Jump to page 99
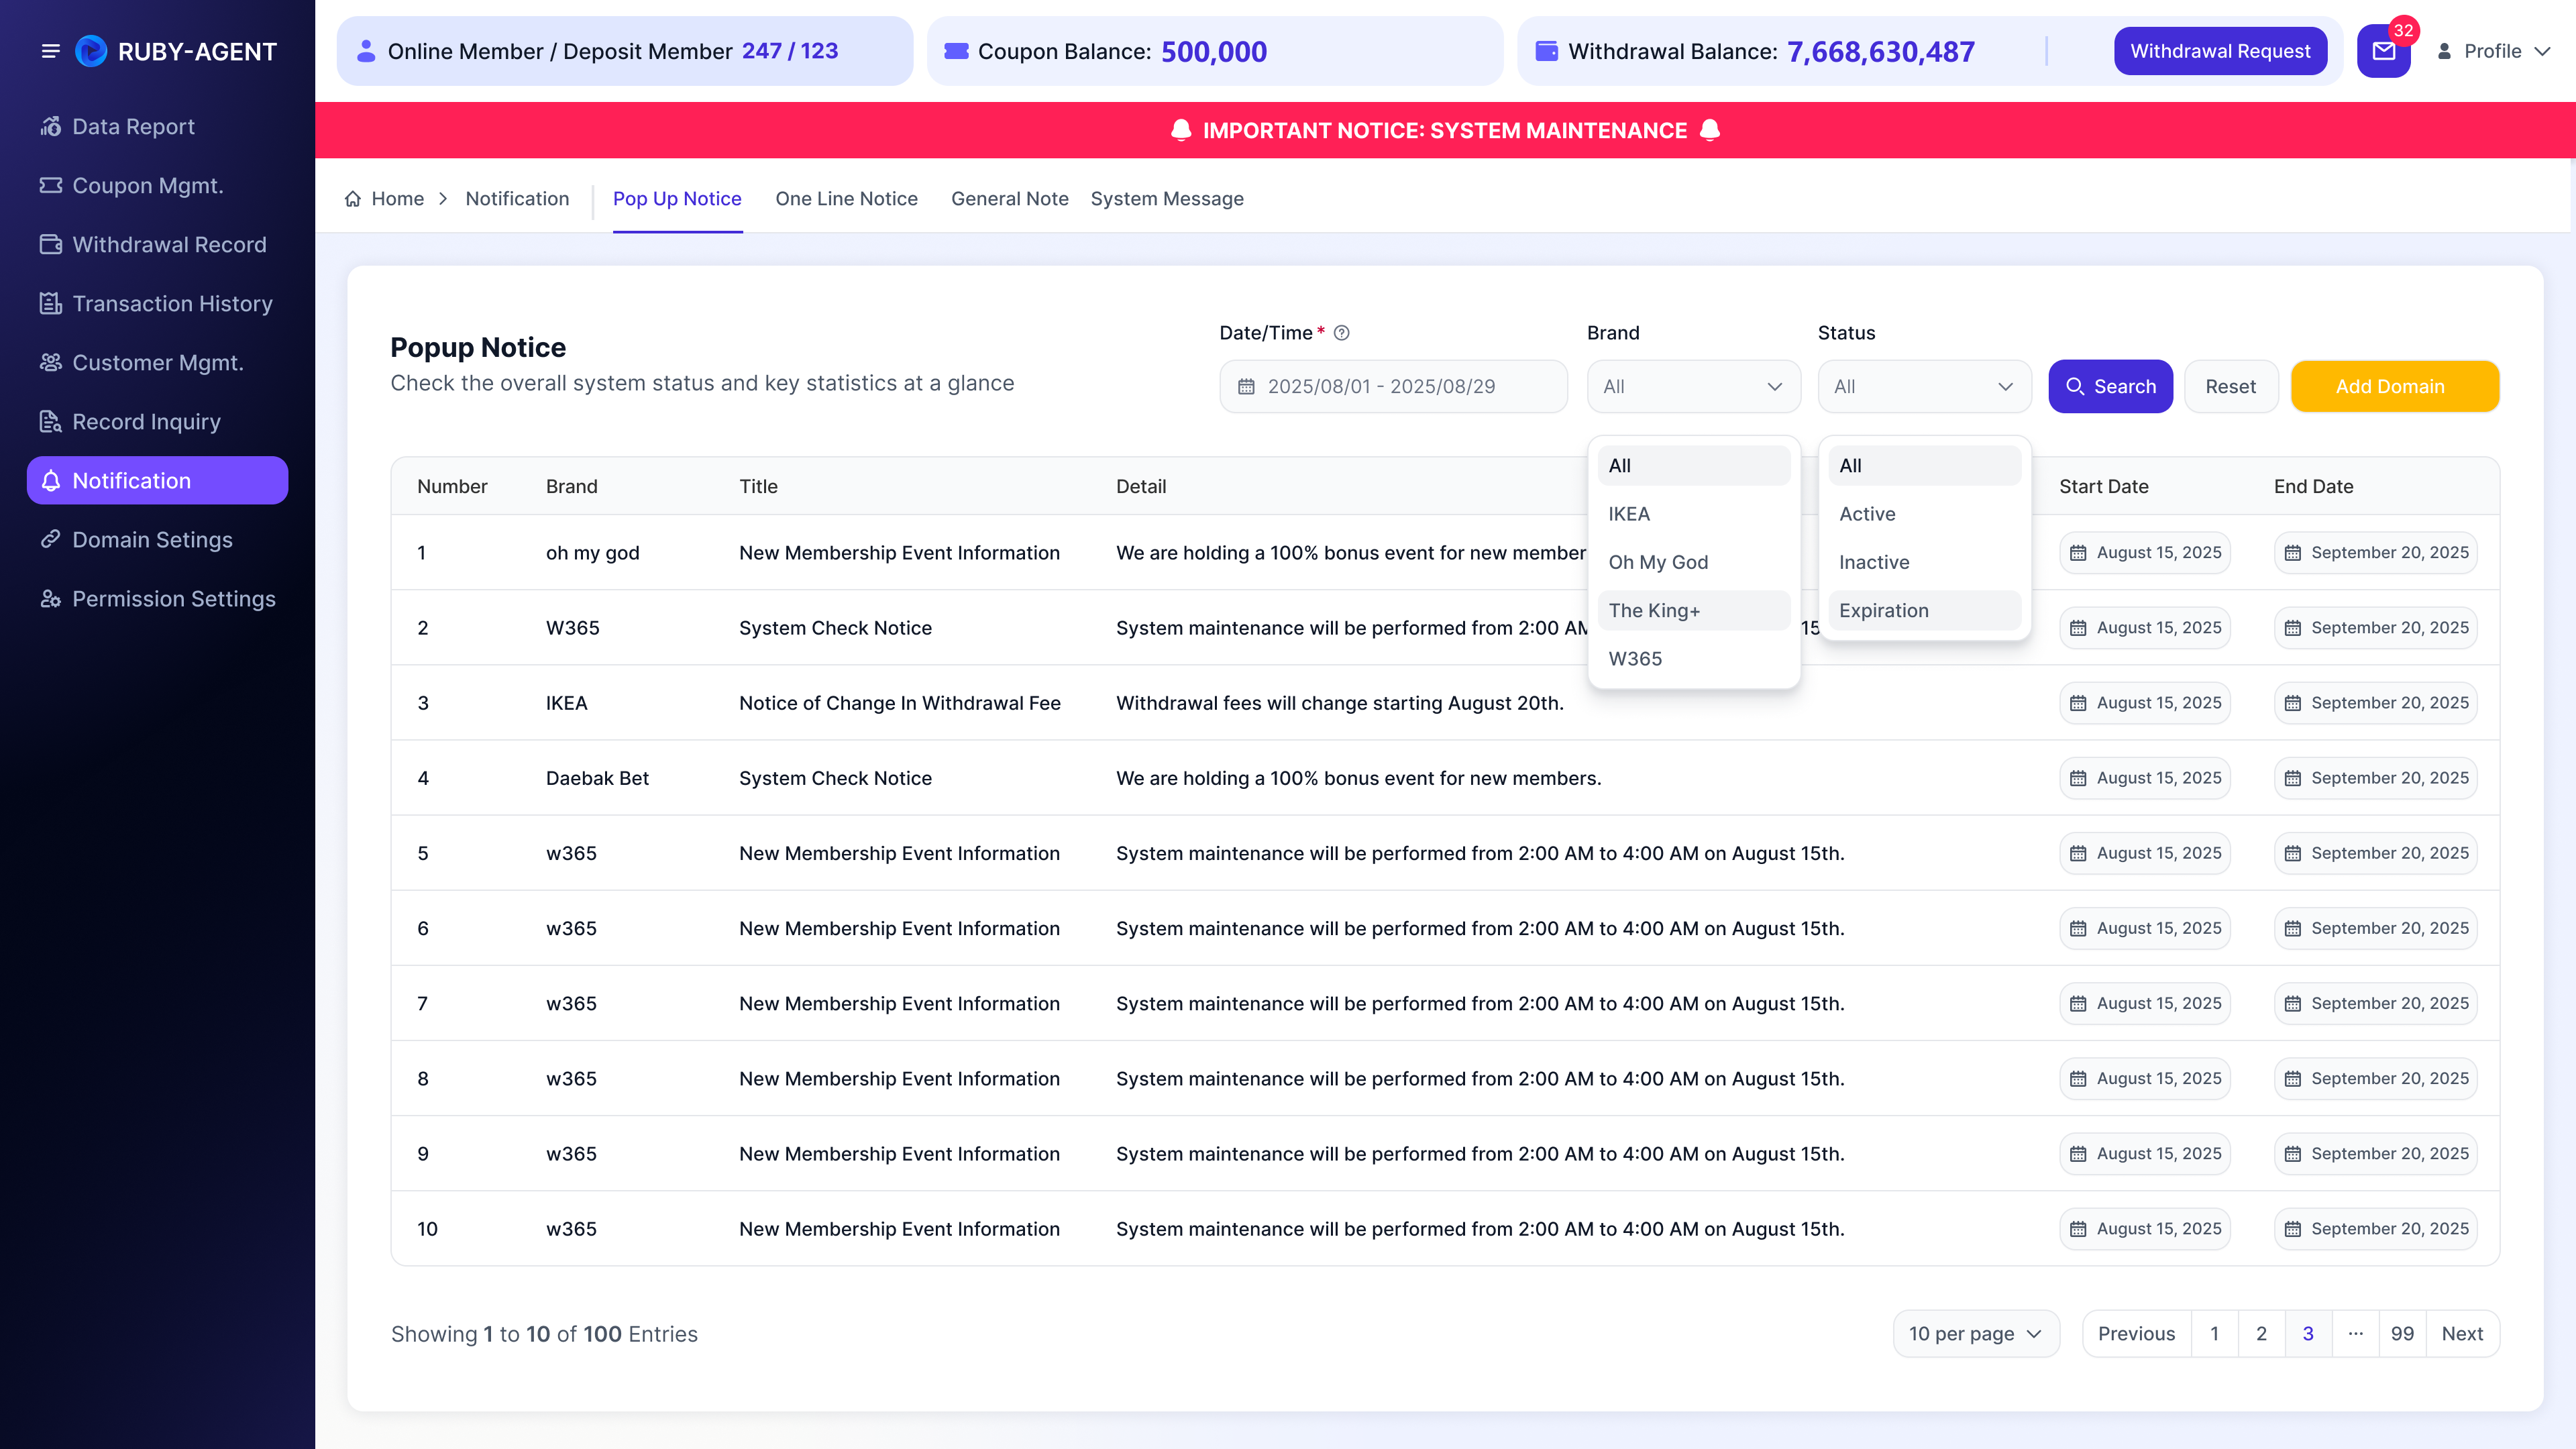The image size is (2576, 1449). tap(2402, 1334)
